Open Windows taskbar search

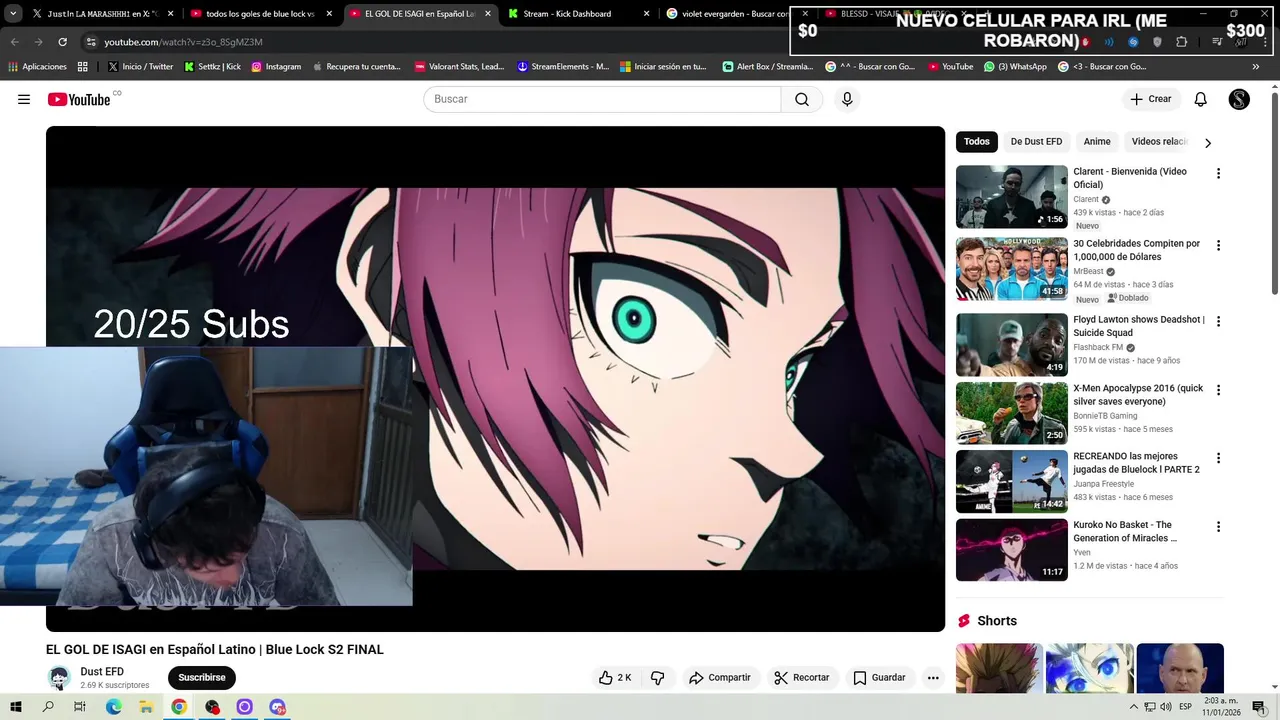48,707
